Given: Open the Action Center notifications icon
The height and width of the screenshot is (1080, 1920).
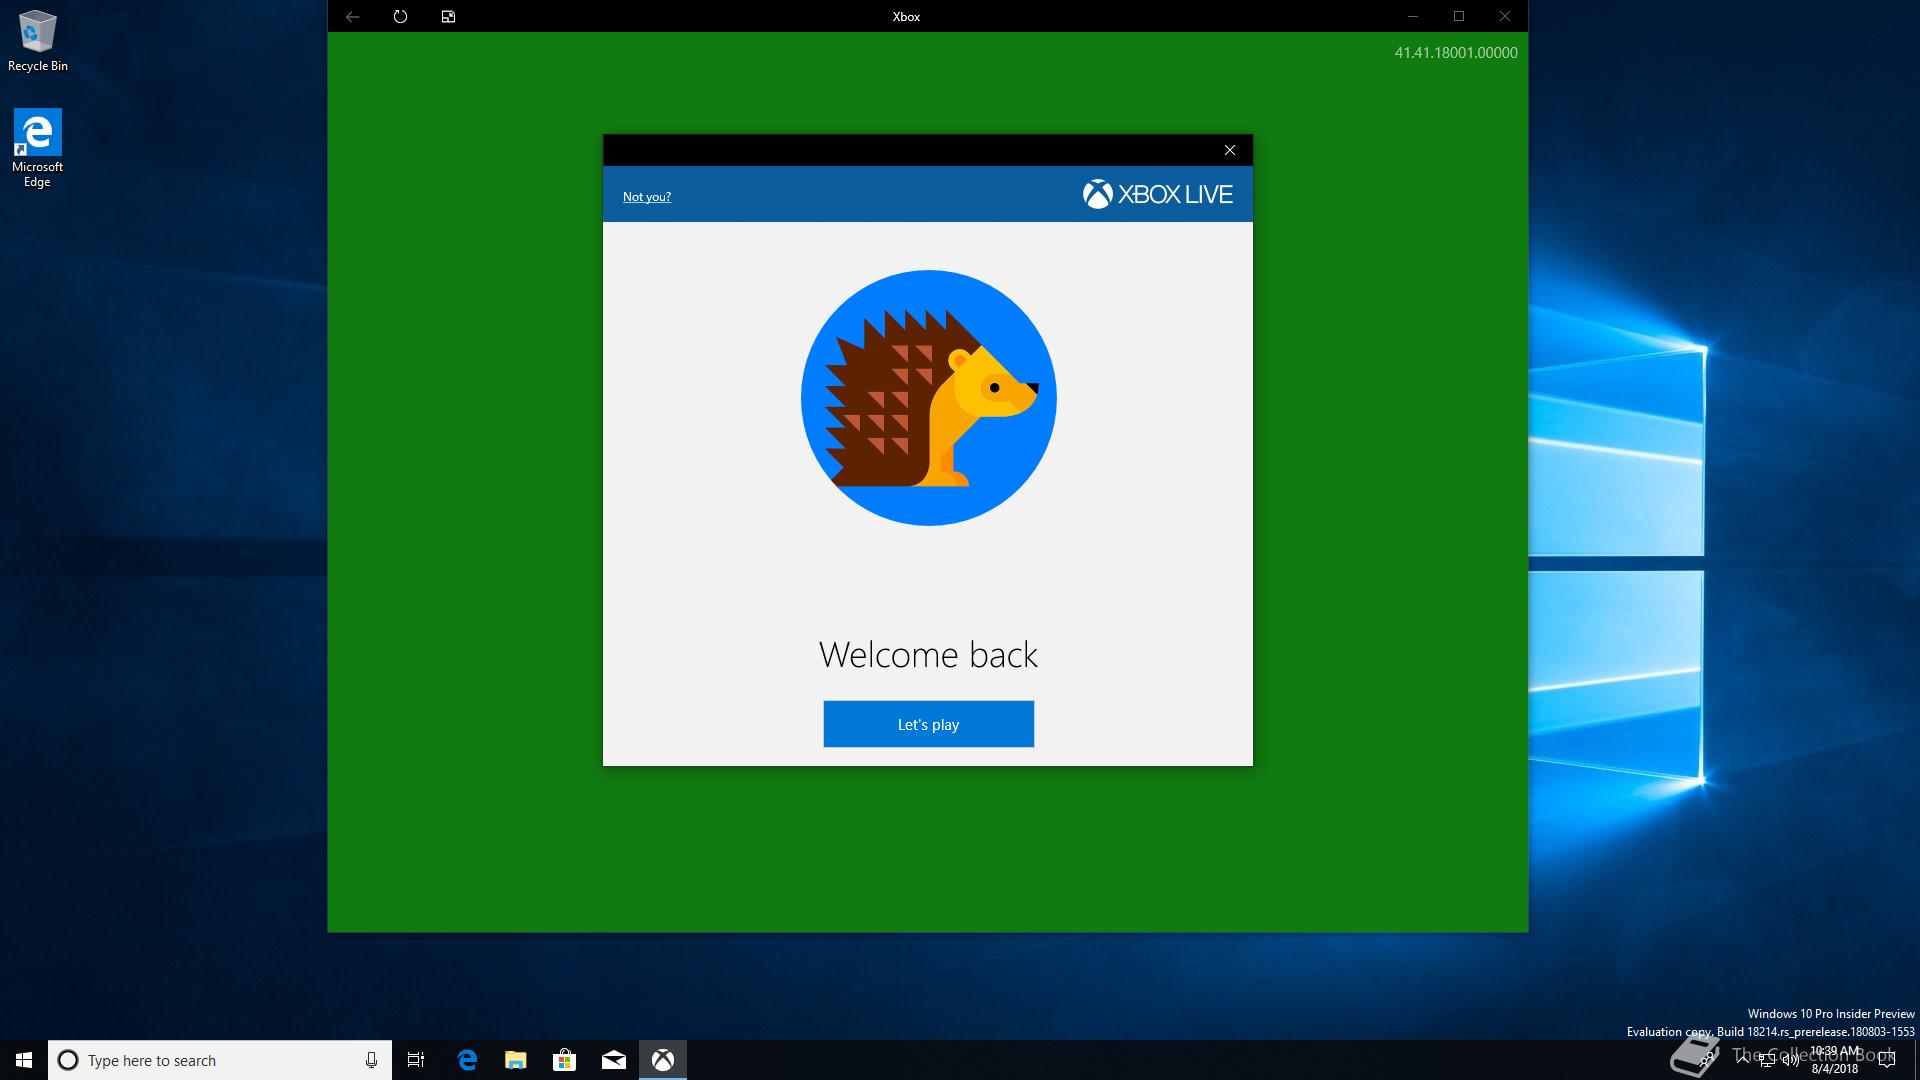Looking at the screenshot, I should click(x=1887, y=1060).
